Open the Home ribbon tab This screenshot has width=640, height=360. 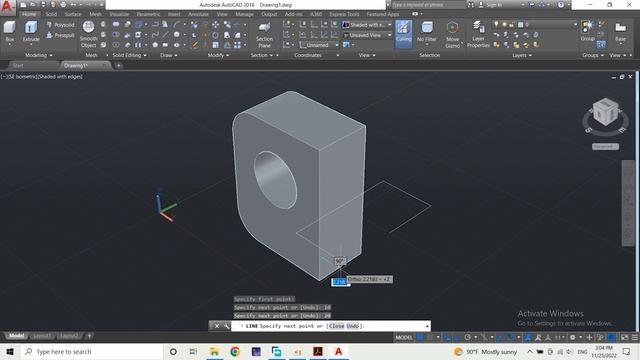(29, 14)
